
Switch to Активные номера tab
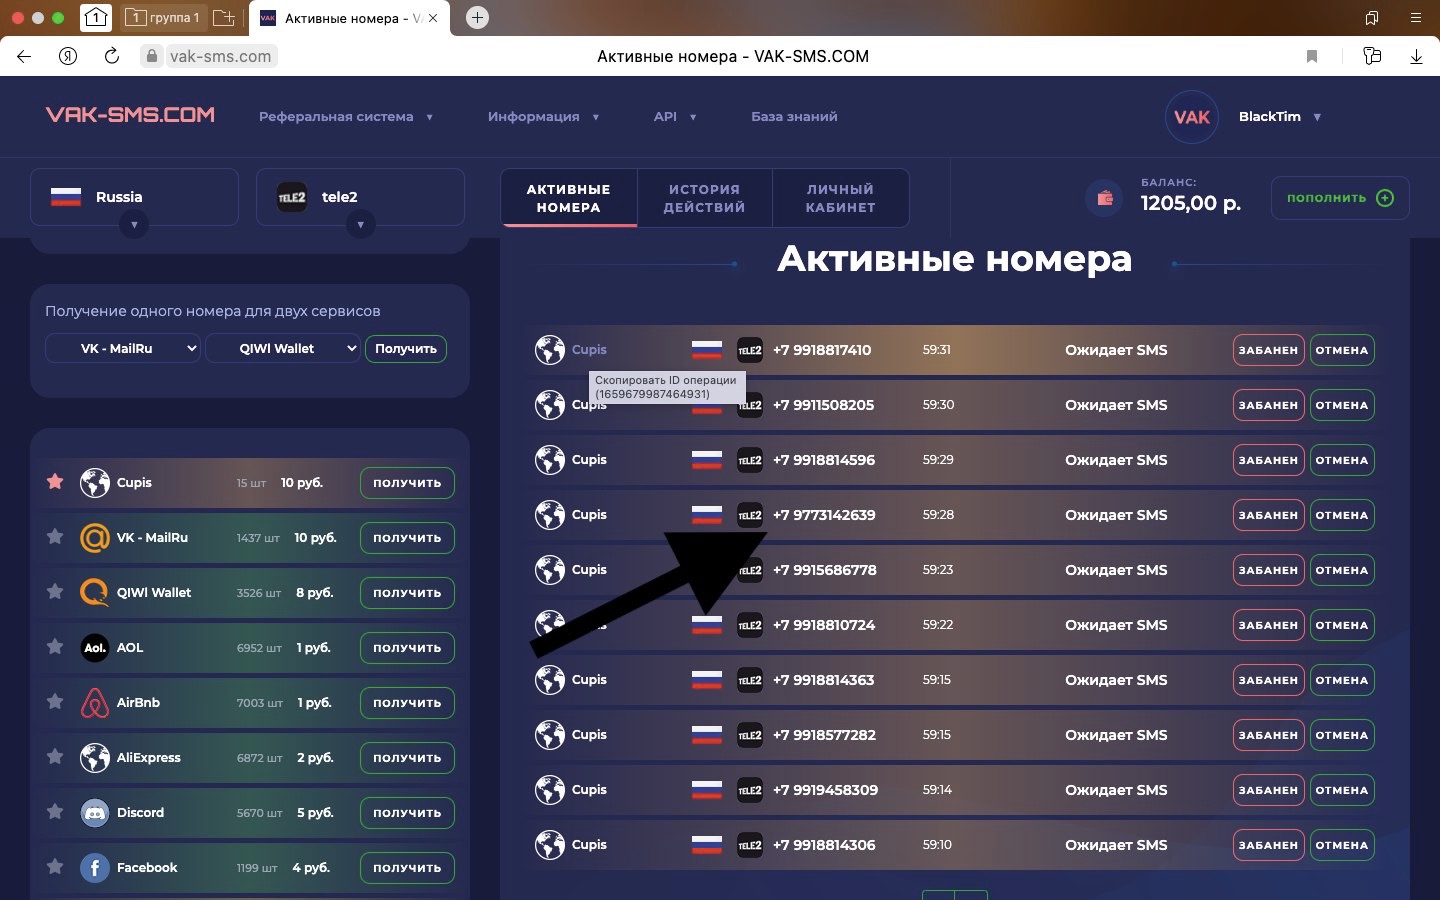point(568,198)
